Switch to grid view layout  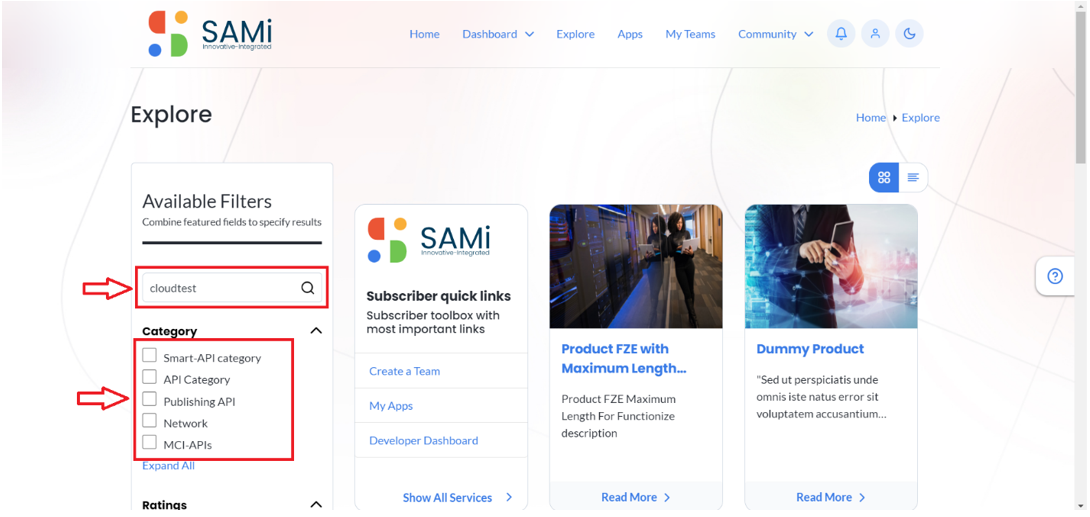tap(884, 177)
